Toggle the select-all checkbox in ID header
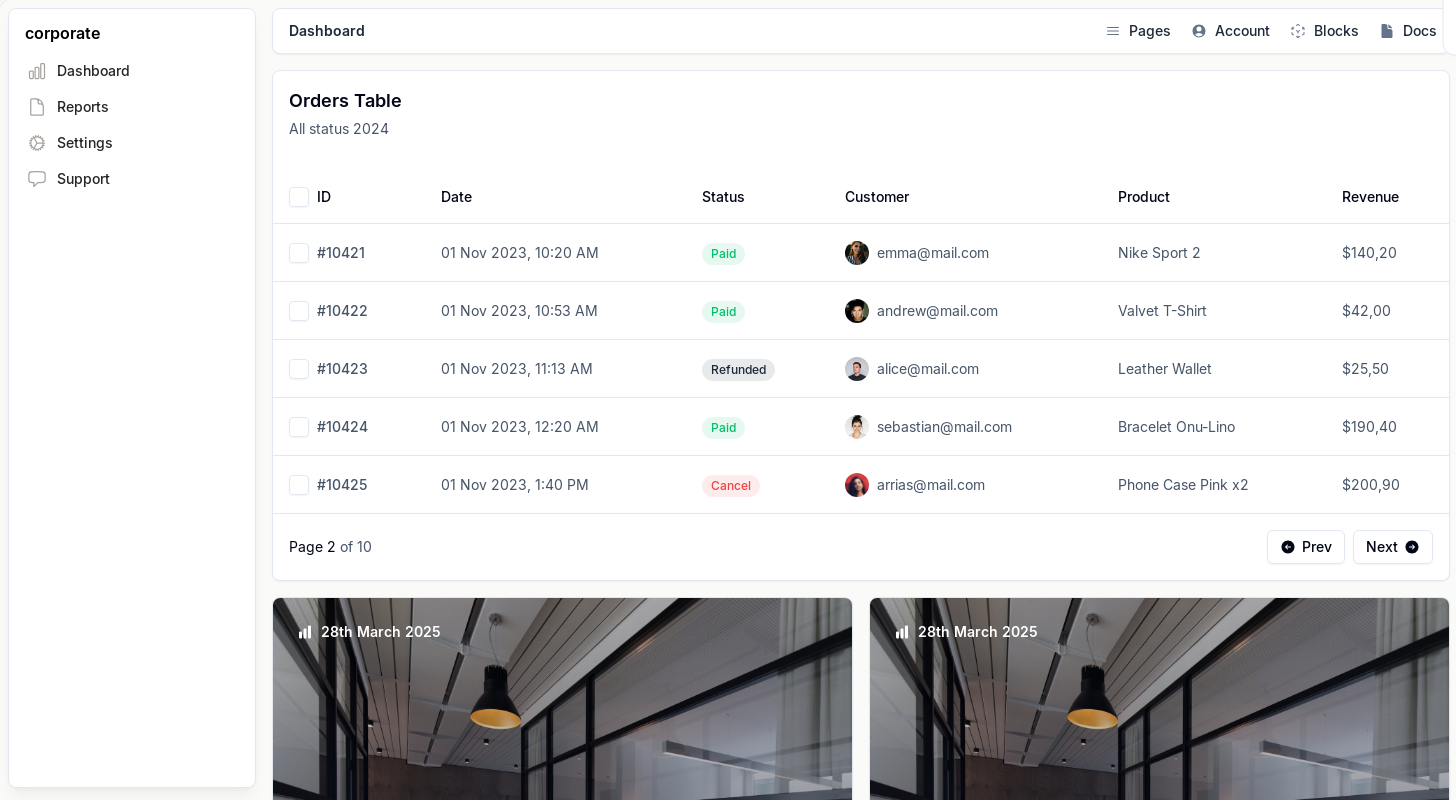Screen dimensions: 1456x800 pyautogui.click(x=299, y=197)
